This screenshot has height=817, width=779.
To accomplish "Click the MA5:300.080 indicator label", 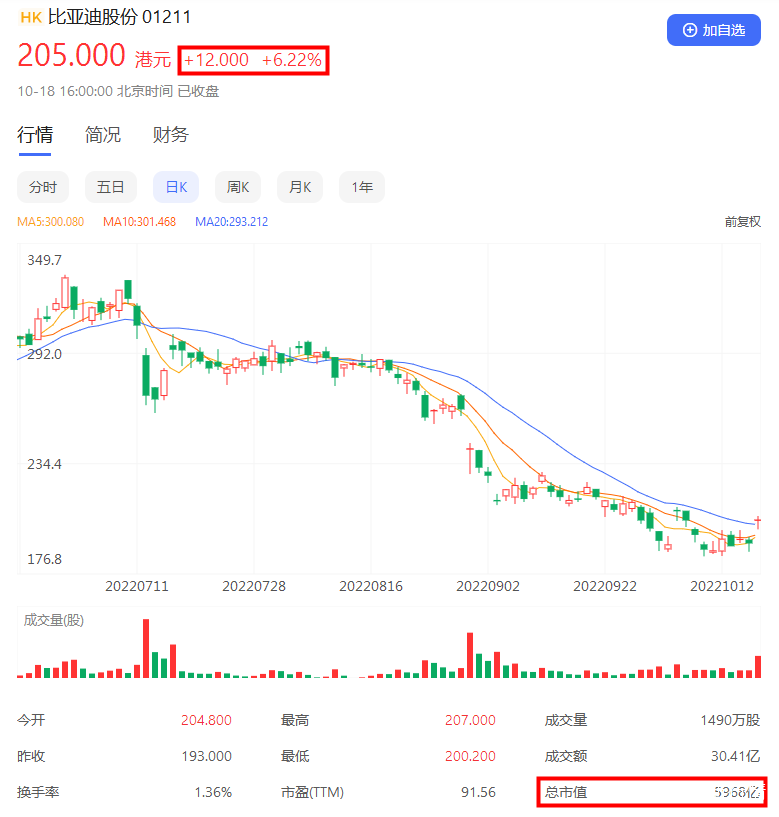I will [51, 222].
